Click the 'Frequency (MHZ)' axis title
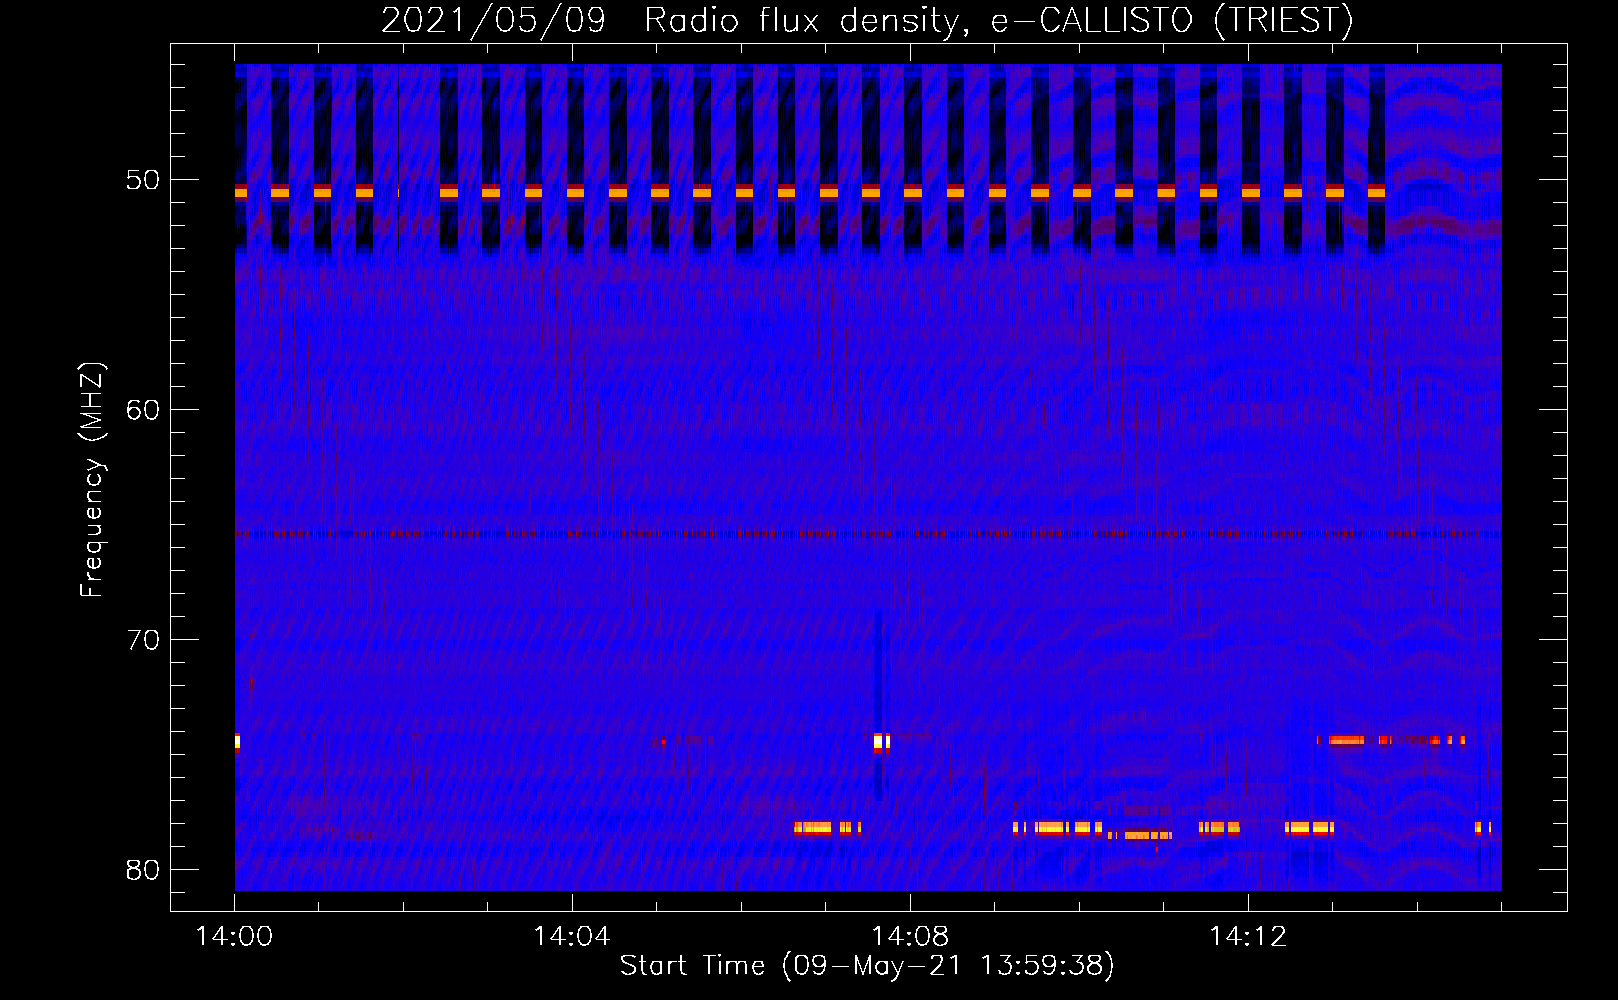Image resolution: width=1618 pixels, height=1000 pixels. click(x=92, y=480)
